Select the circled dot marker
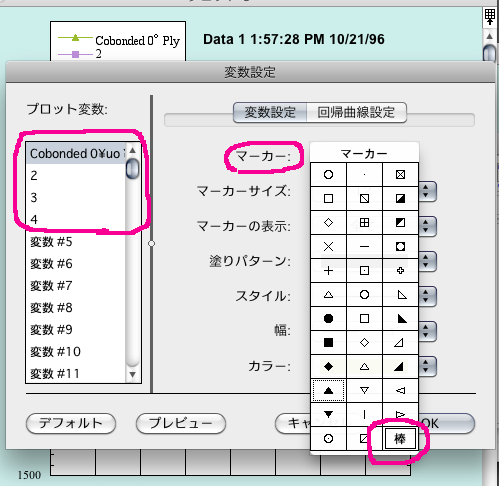 click(x=328, y=439)
